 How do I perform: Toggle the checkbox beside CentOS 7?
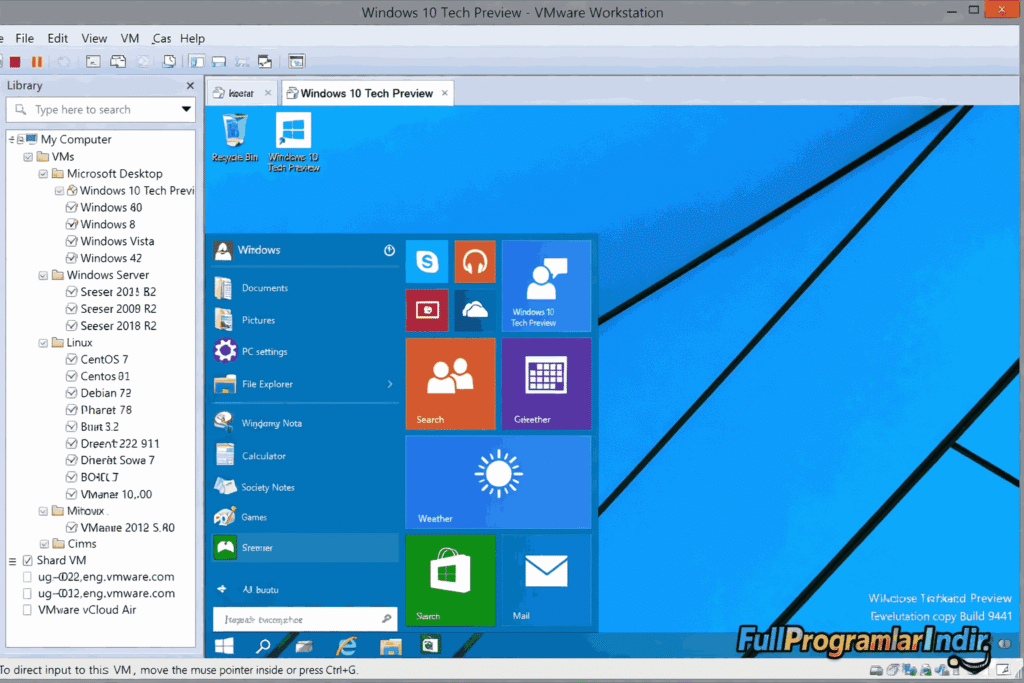coord(72,359)
